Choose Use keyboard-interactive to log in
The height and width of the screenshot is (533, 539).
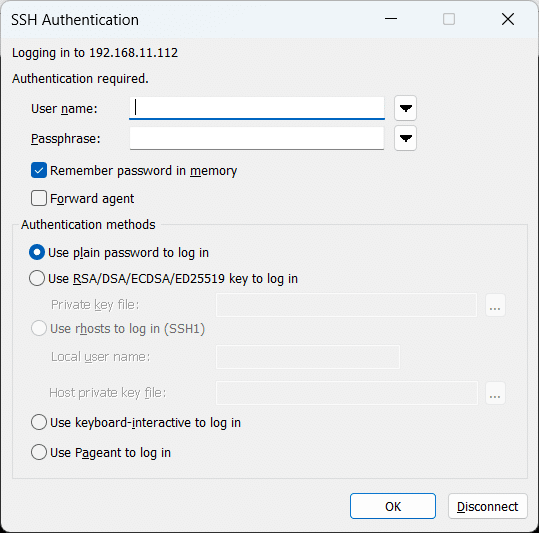click(x=39, y=422)
